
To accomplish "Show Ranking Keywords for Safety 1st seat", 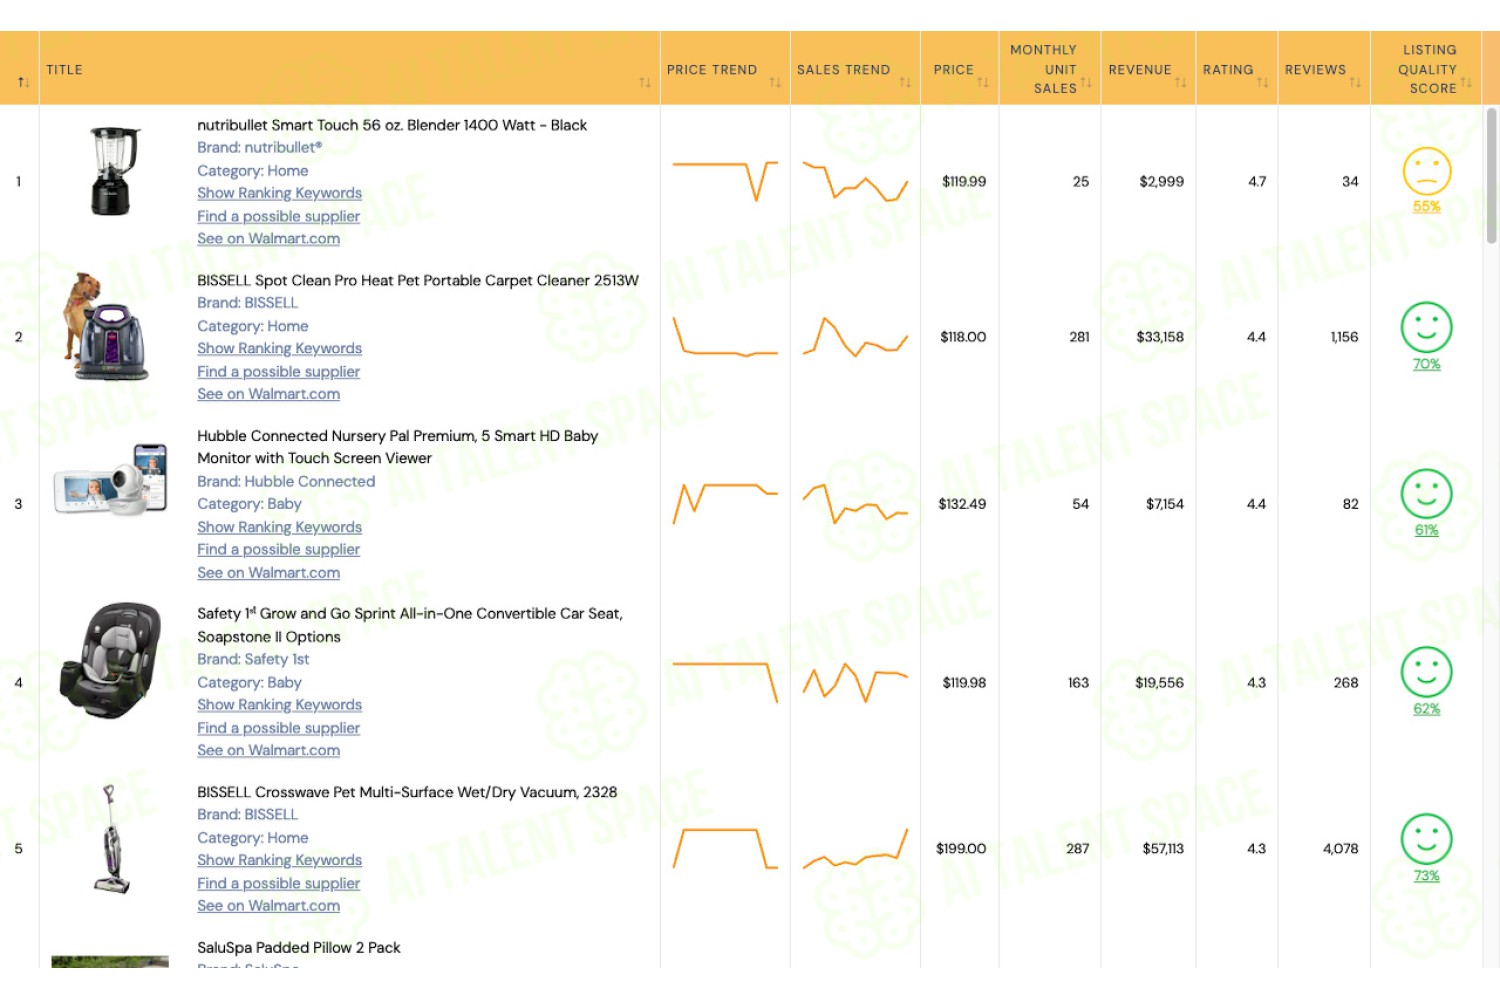I will click(x=279, y=705).
